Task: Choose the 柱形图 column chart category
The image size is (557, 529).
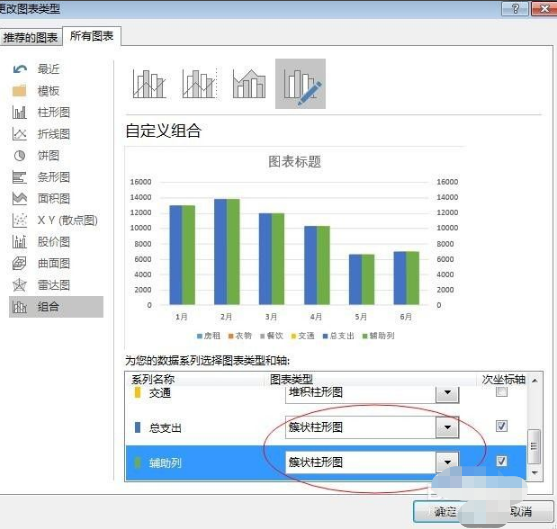Action: pos(53,112)
